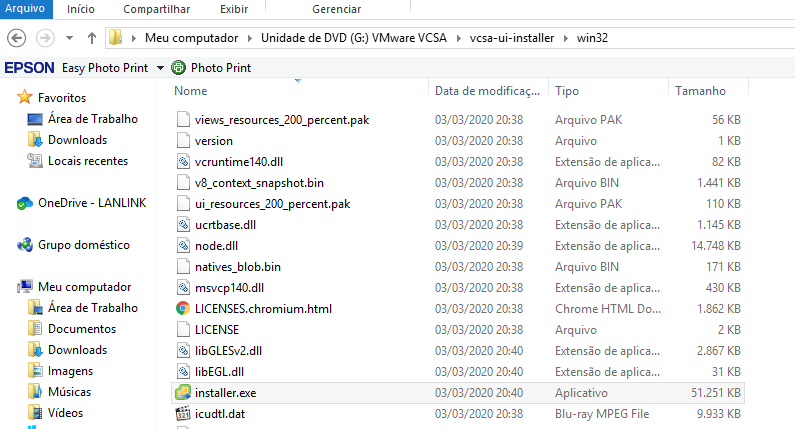This screenshot has height=429, width=795.
Task: Go back with the back arrow button
Action: coord(17,38)
